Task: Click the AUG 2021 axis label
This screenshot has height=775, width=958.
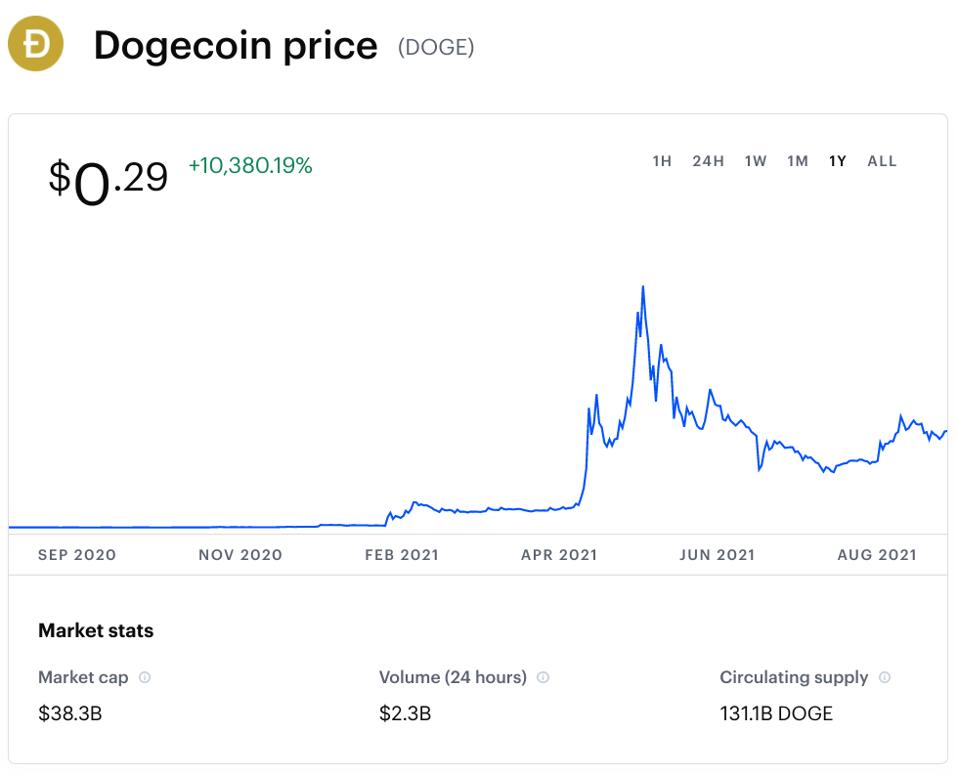Action: click(877, 555)
